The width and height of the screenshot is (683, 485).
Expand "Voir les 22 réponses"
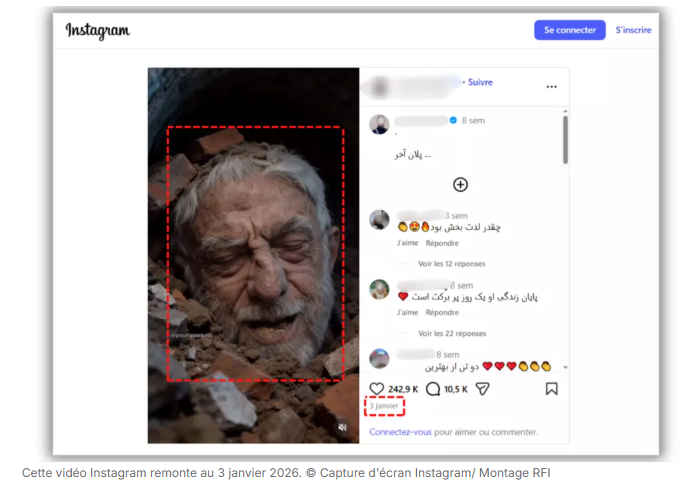451,333
